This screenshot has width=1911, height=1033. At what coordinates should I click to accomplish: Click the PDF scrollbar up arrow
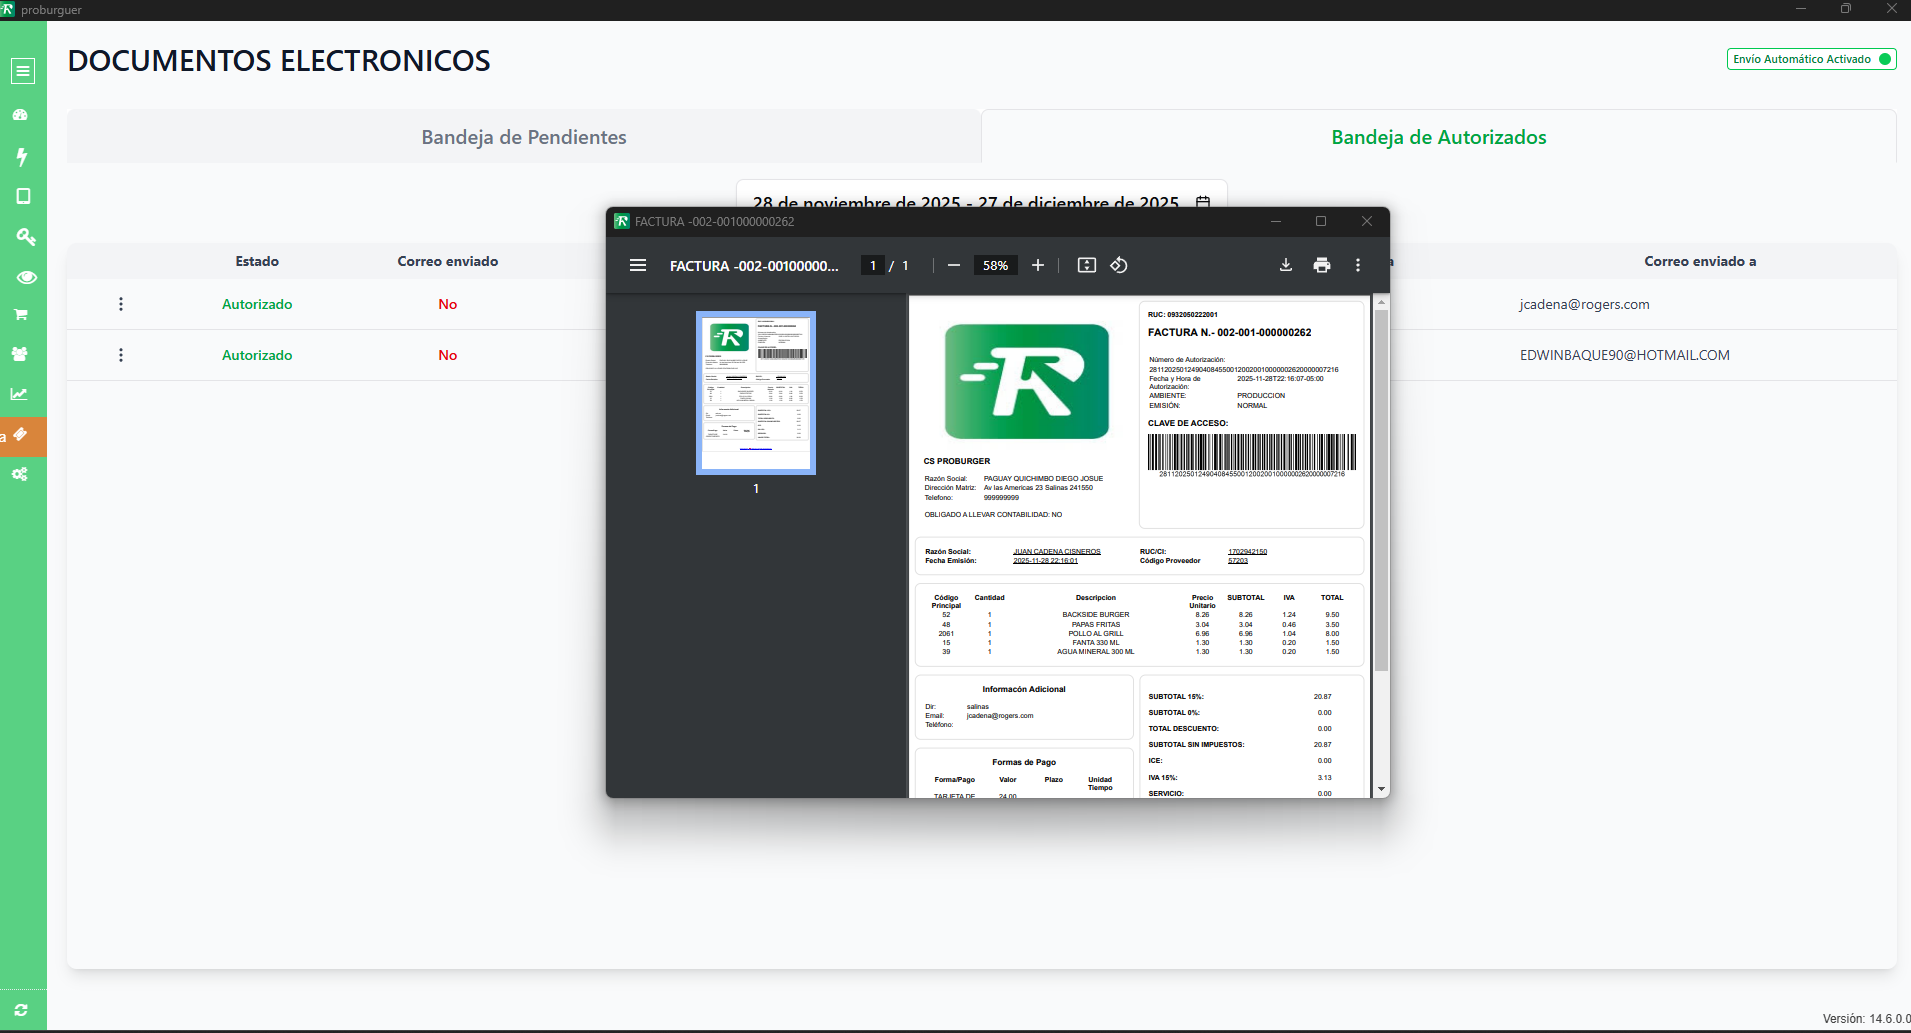1382,302
